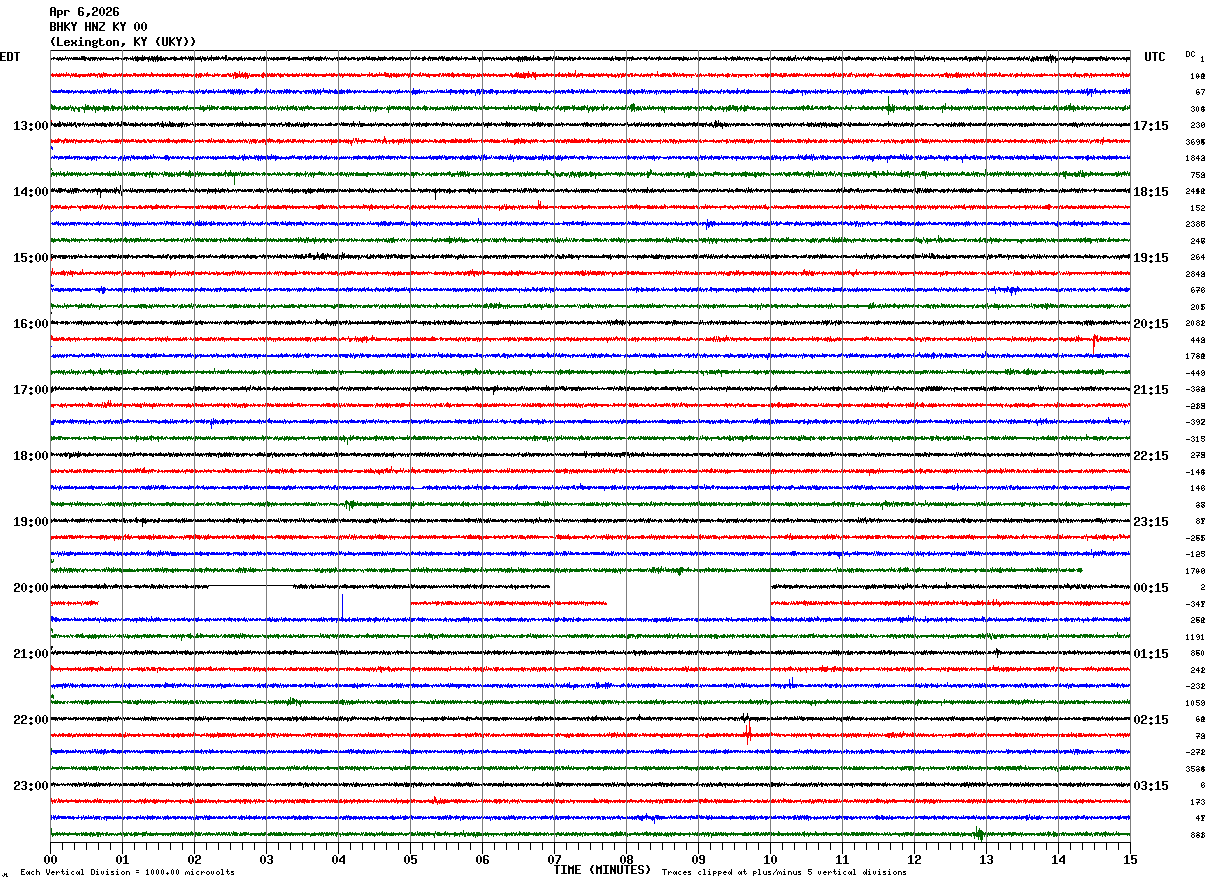Click the 01:15 UTC time label
This screenshot has height=886, width=1210.
coord(1151,654)
